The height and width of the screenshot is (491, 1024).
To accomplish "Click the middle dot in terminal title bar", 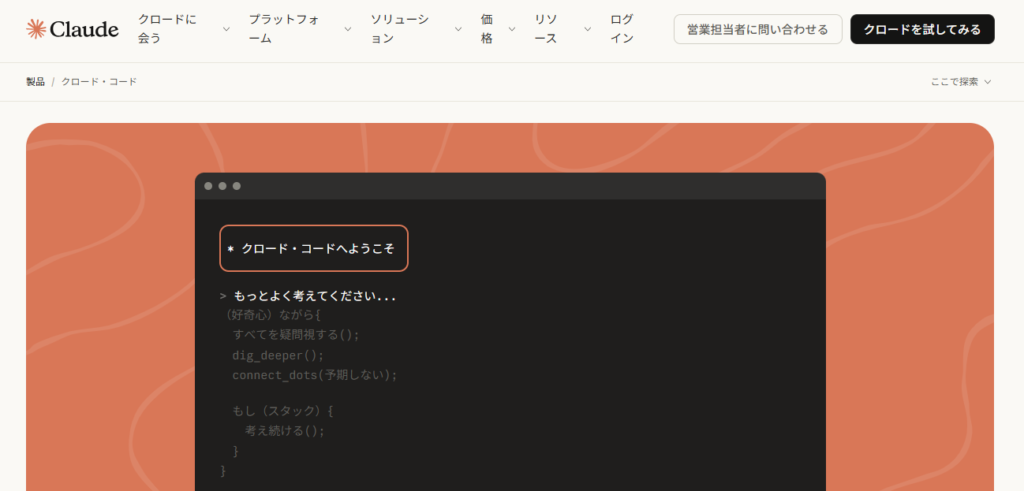I will [x=222, y=186].
